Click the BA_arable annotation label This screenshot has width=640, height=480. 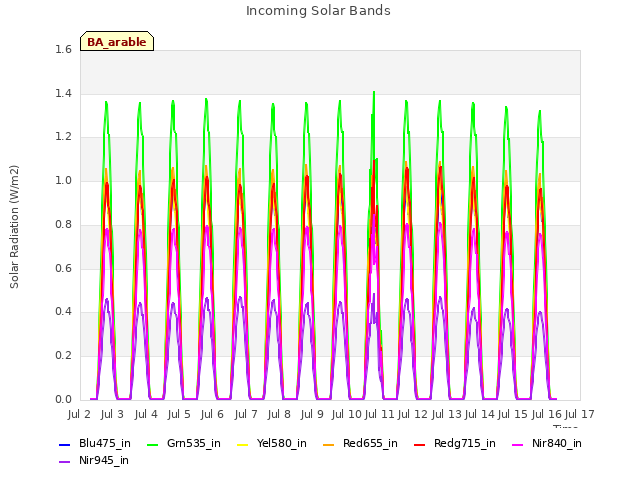coord(117,42)
